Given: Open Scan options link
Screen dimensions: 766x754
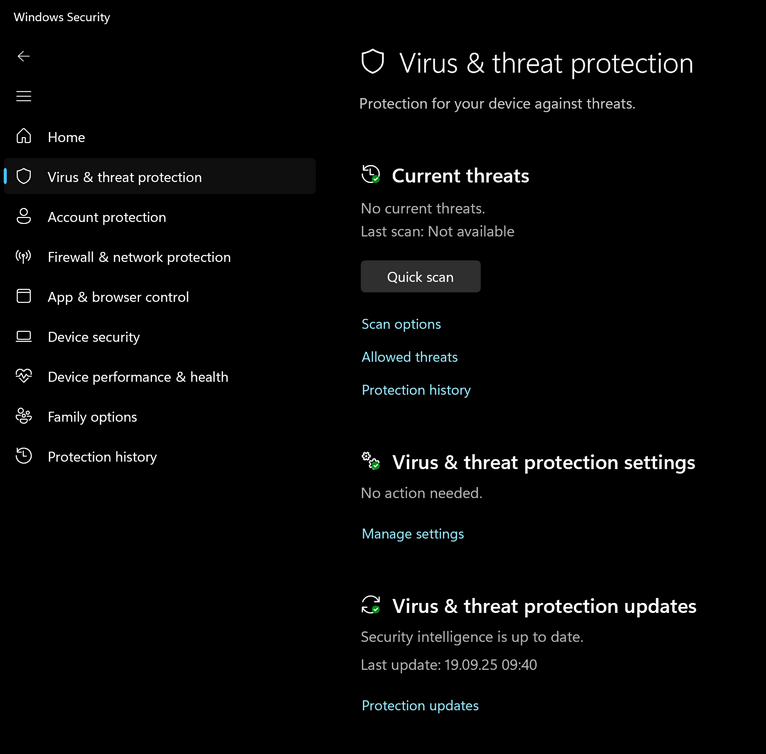Looking at the screenshot, I should click(401, 324).
